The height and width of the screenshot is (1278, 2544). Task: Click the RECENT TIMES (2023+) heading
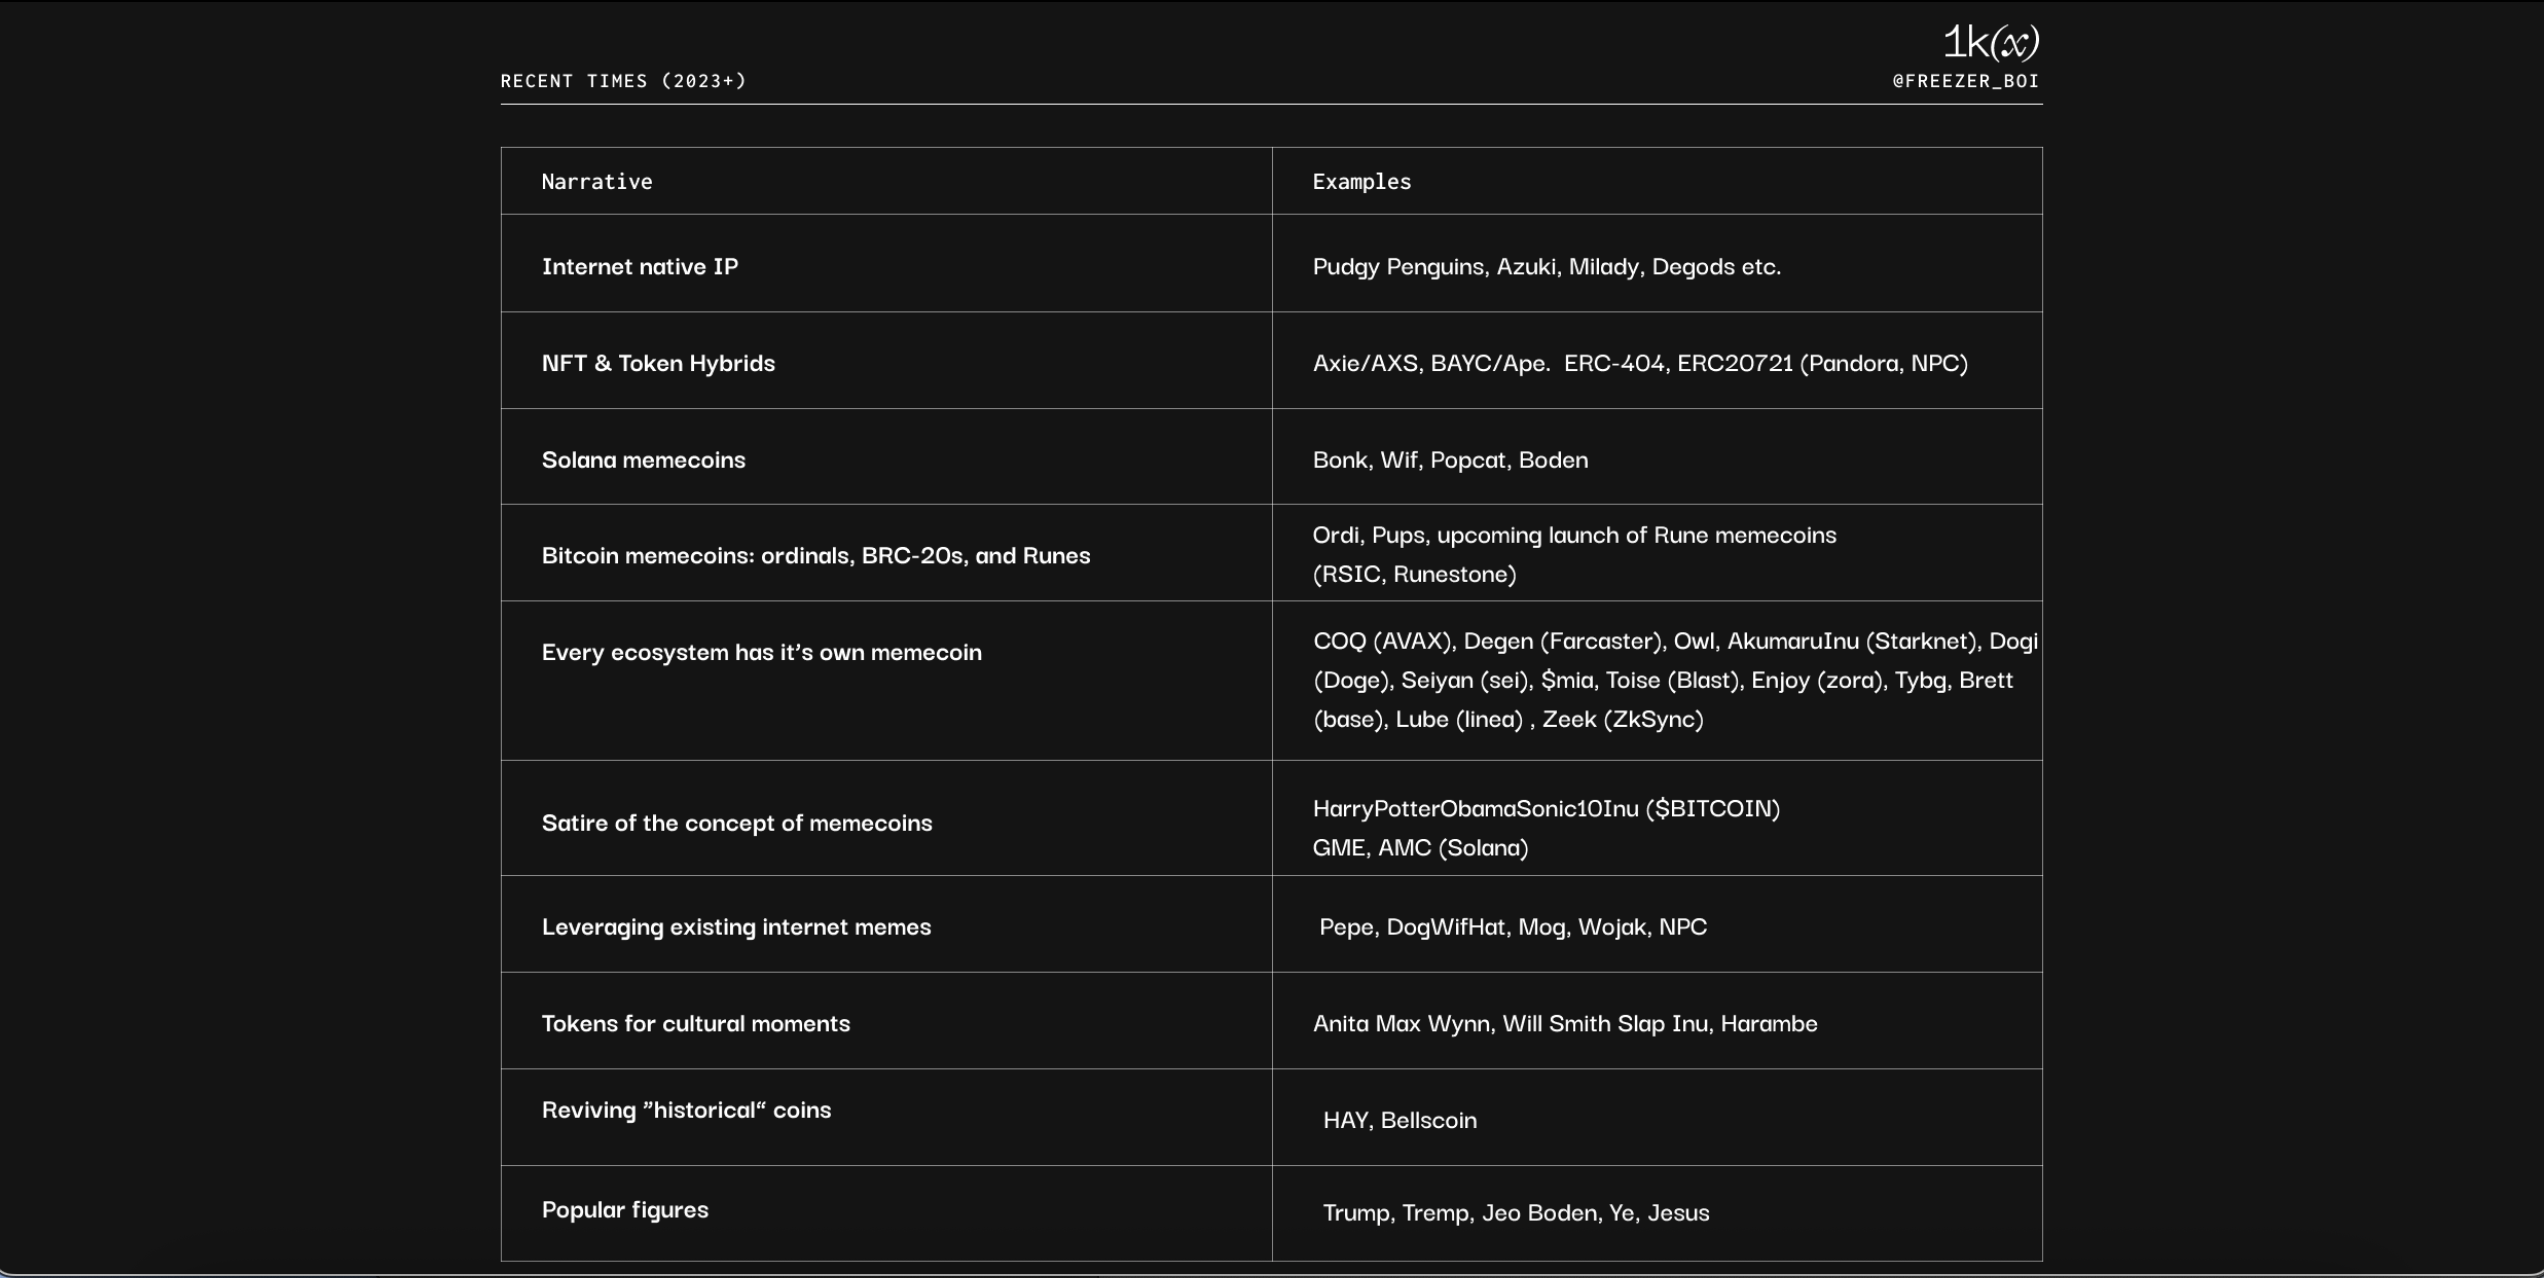(623, 81)
